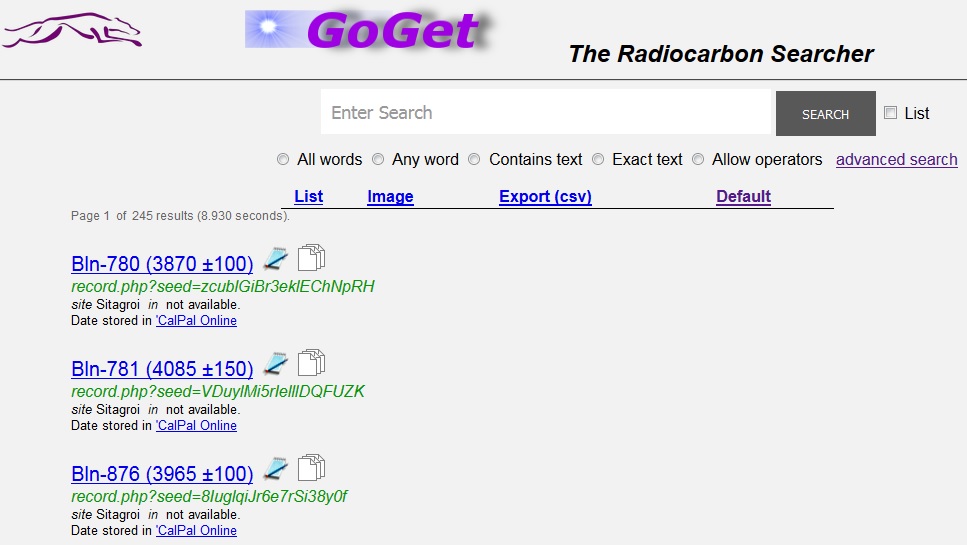Viewport: 967px width, 545px height.
Task: Follow the CalPal Online link under Bln-876
Action: [x=197, y=530]
